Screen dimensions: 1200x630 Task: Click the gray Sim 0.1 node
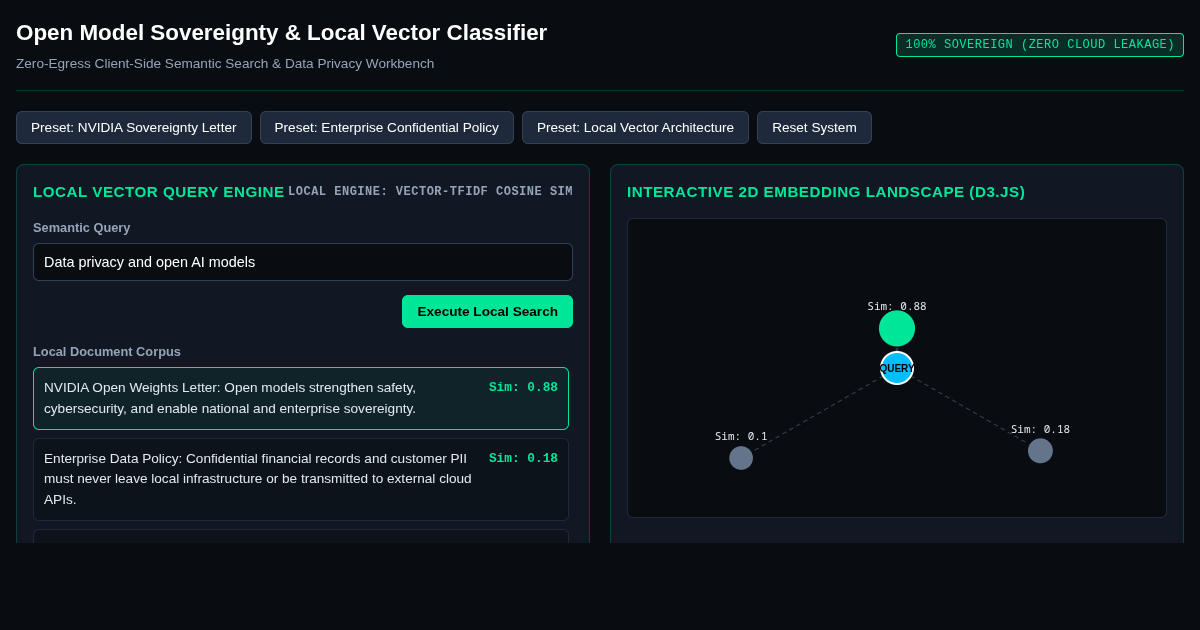pyautogui.click(x=741, y=458)
